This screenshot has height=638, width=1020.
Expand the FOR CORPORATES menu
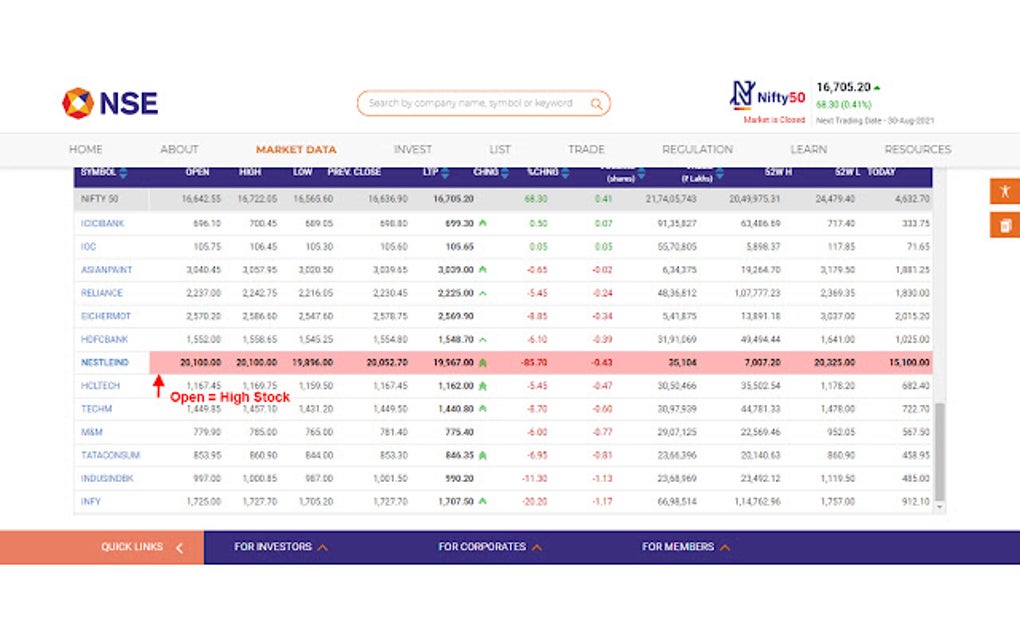[x=489, y=547]
